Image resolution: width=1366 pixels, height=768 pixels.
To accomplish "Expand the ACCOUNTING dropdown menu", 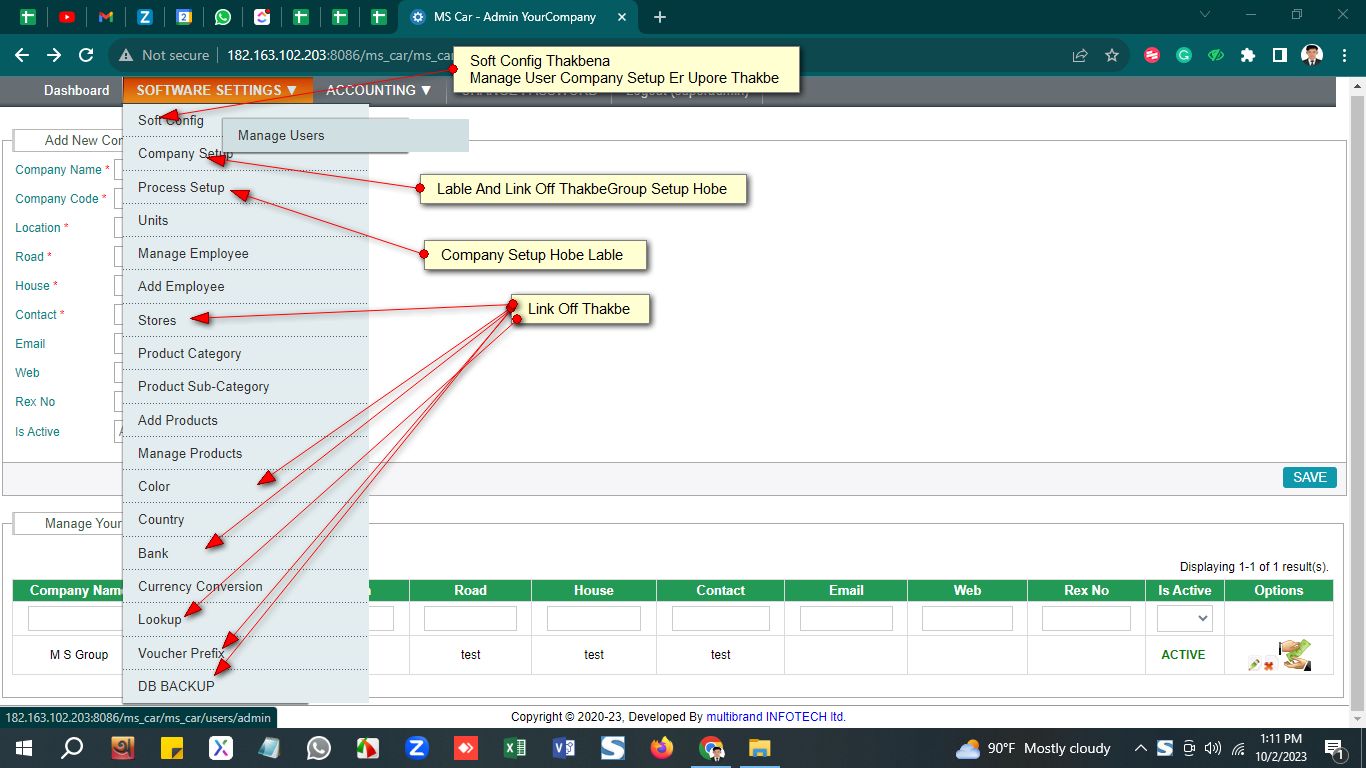I will coord(379,90).
